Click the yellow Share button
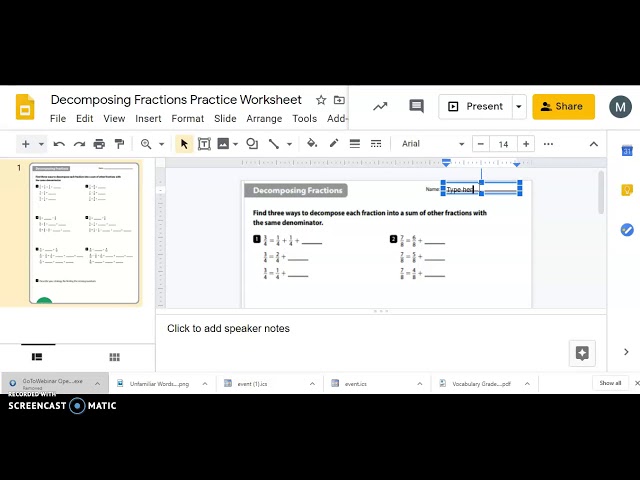The image size is (640, 480). click(x=563, y=107)
